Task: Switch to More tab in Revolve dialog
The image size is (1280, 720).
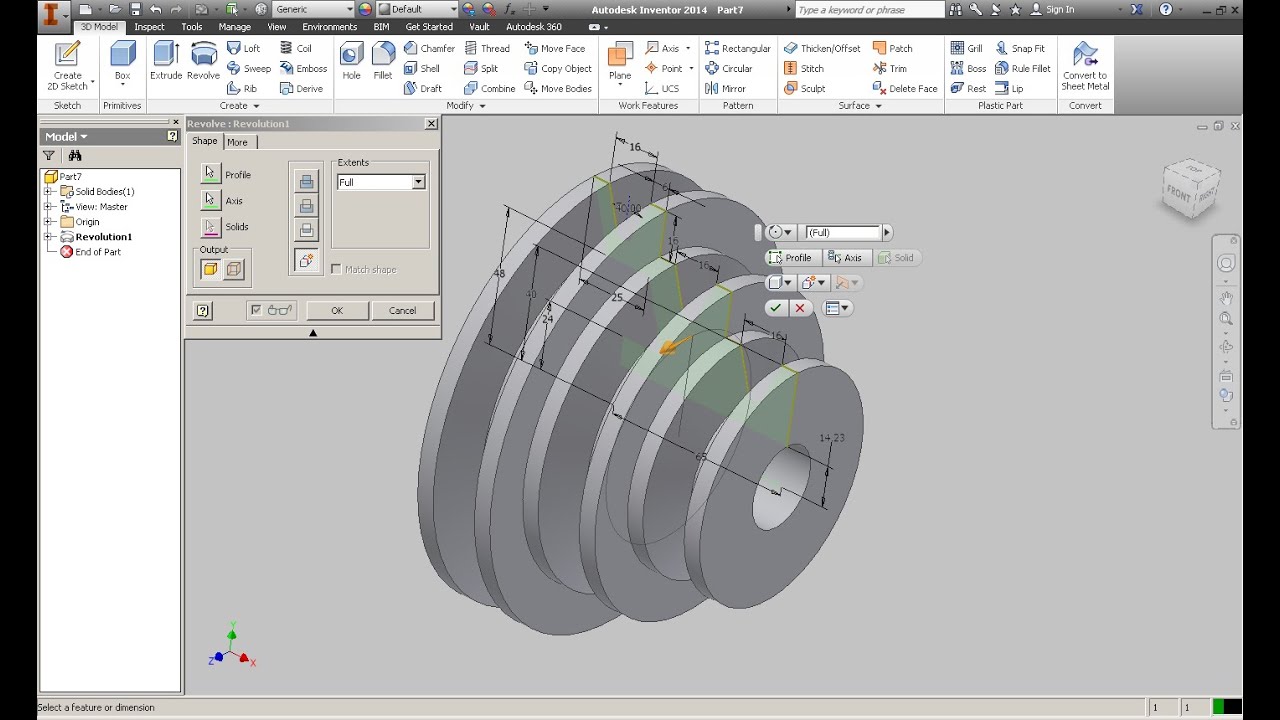Action: (237, 142)
